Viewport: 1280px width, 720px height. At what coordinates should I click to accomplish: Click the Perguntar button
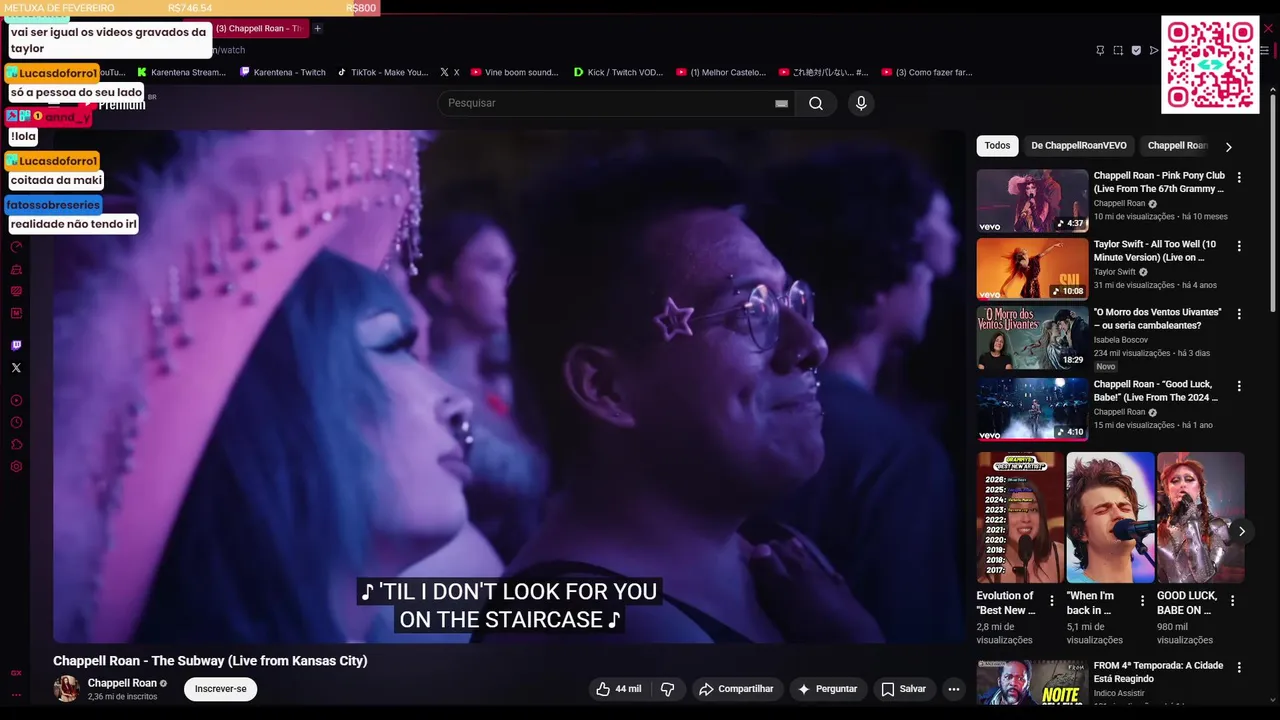click(827, 689)
